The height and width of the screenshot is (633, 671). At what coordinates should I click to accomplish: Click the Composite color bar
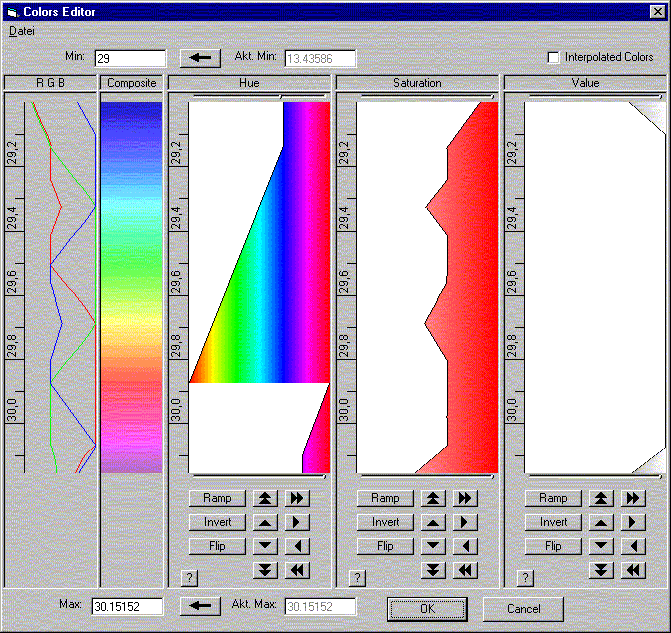coord(132,287)
